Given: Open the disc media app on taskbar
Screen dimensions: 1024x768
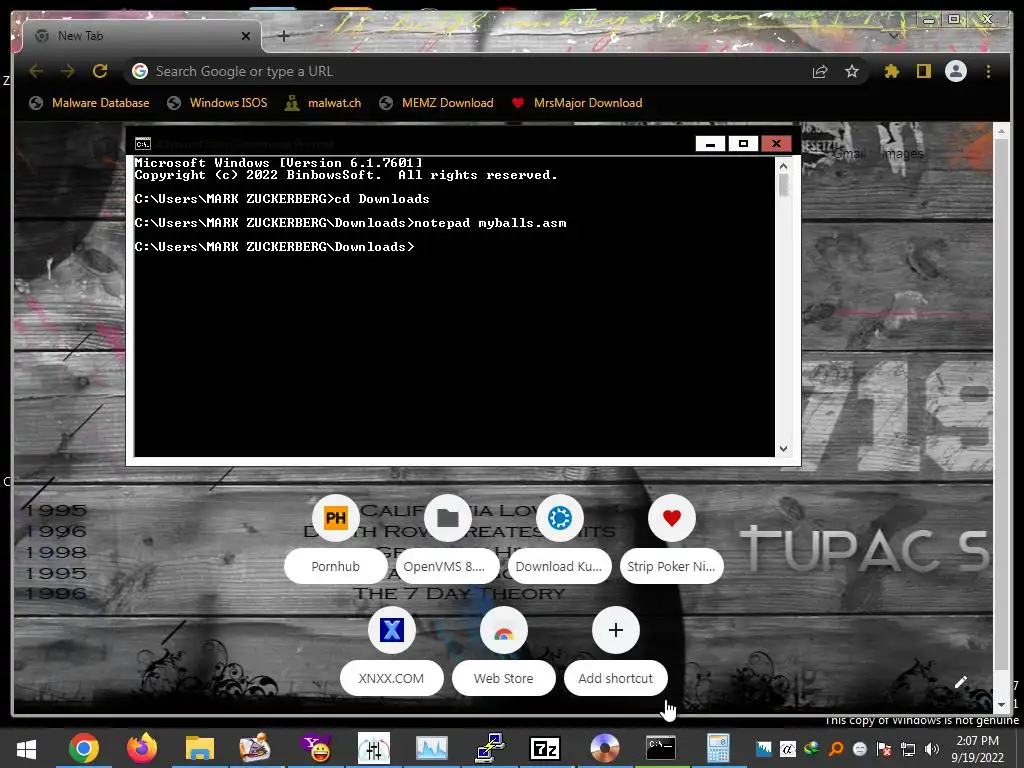Looking at the screenshot, I should [605, 748].
